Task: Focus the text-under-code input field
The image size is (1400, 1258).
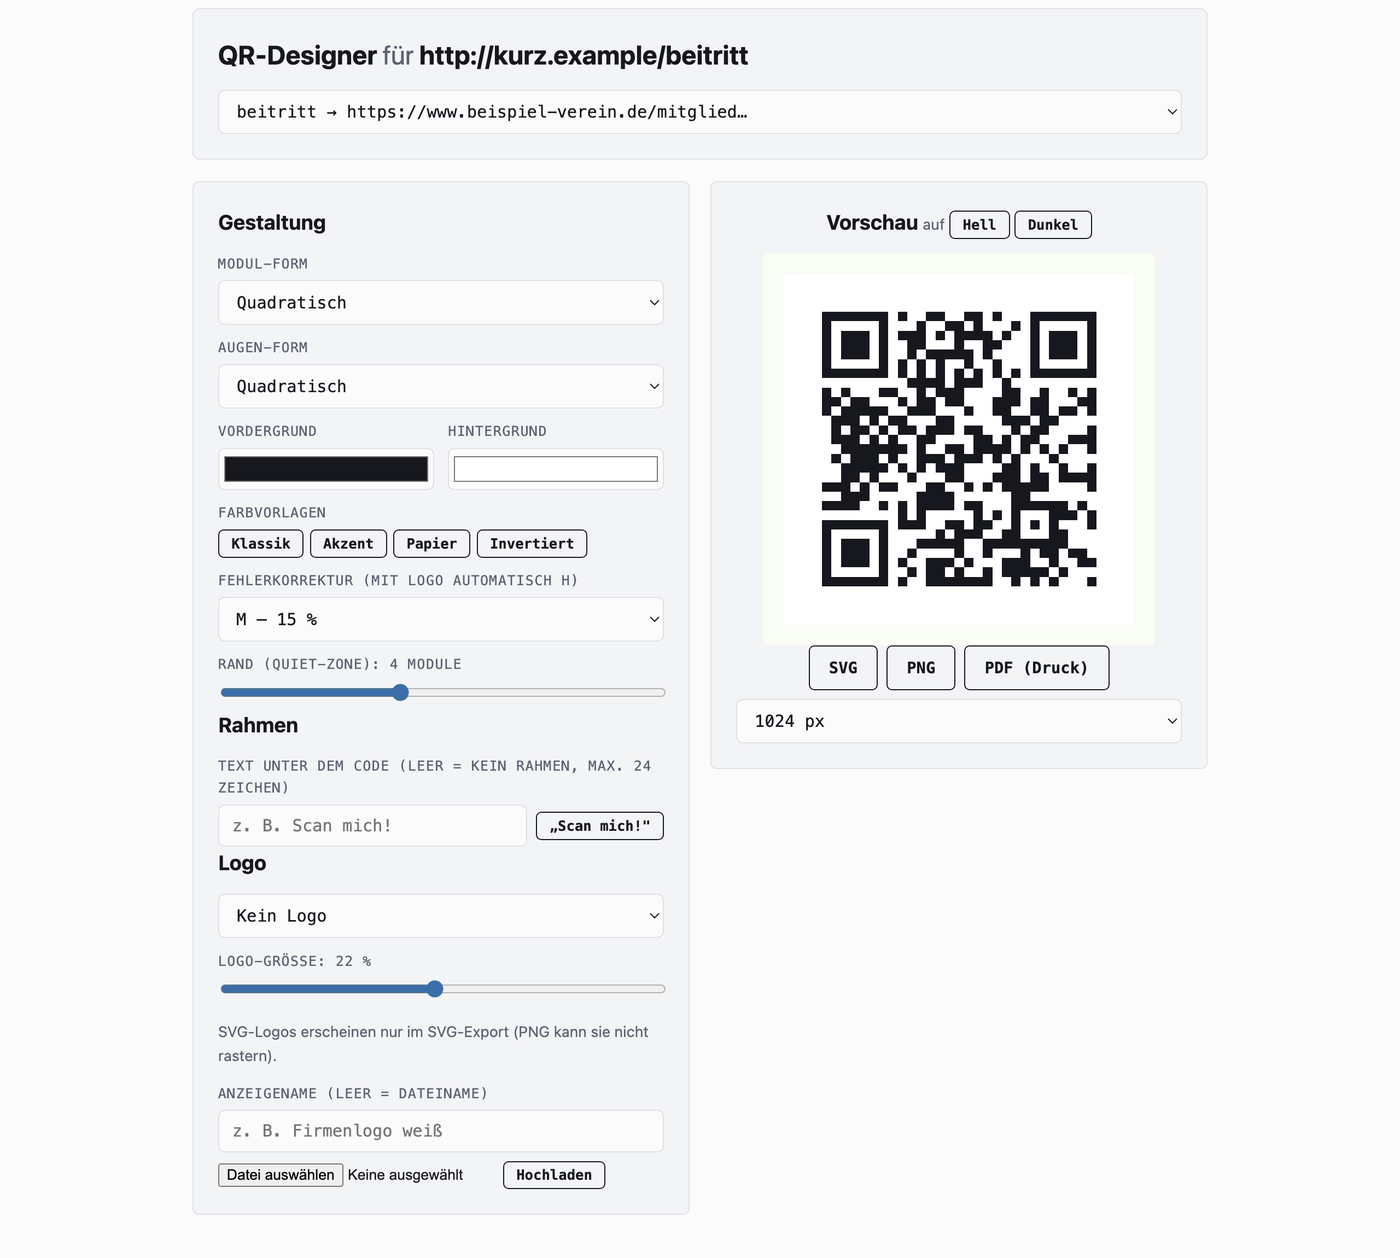Action: point(372,826)
